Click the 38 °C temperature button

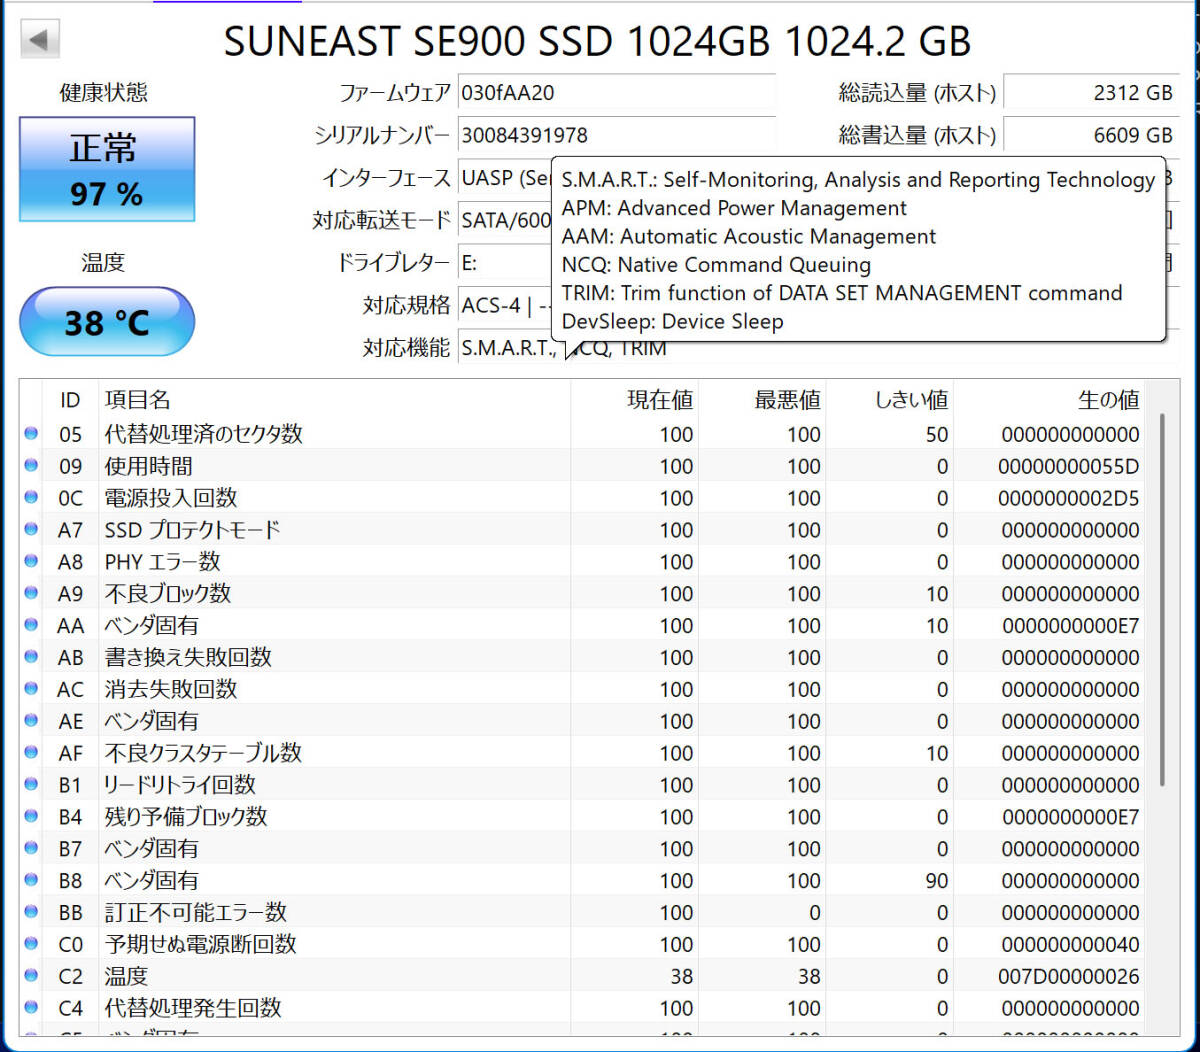107,322
